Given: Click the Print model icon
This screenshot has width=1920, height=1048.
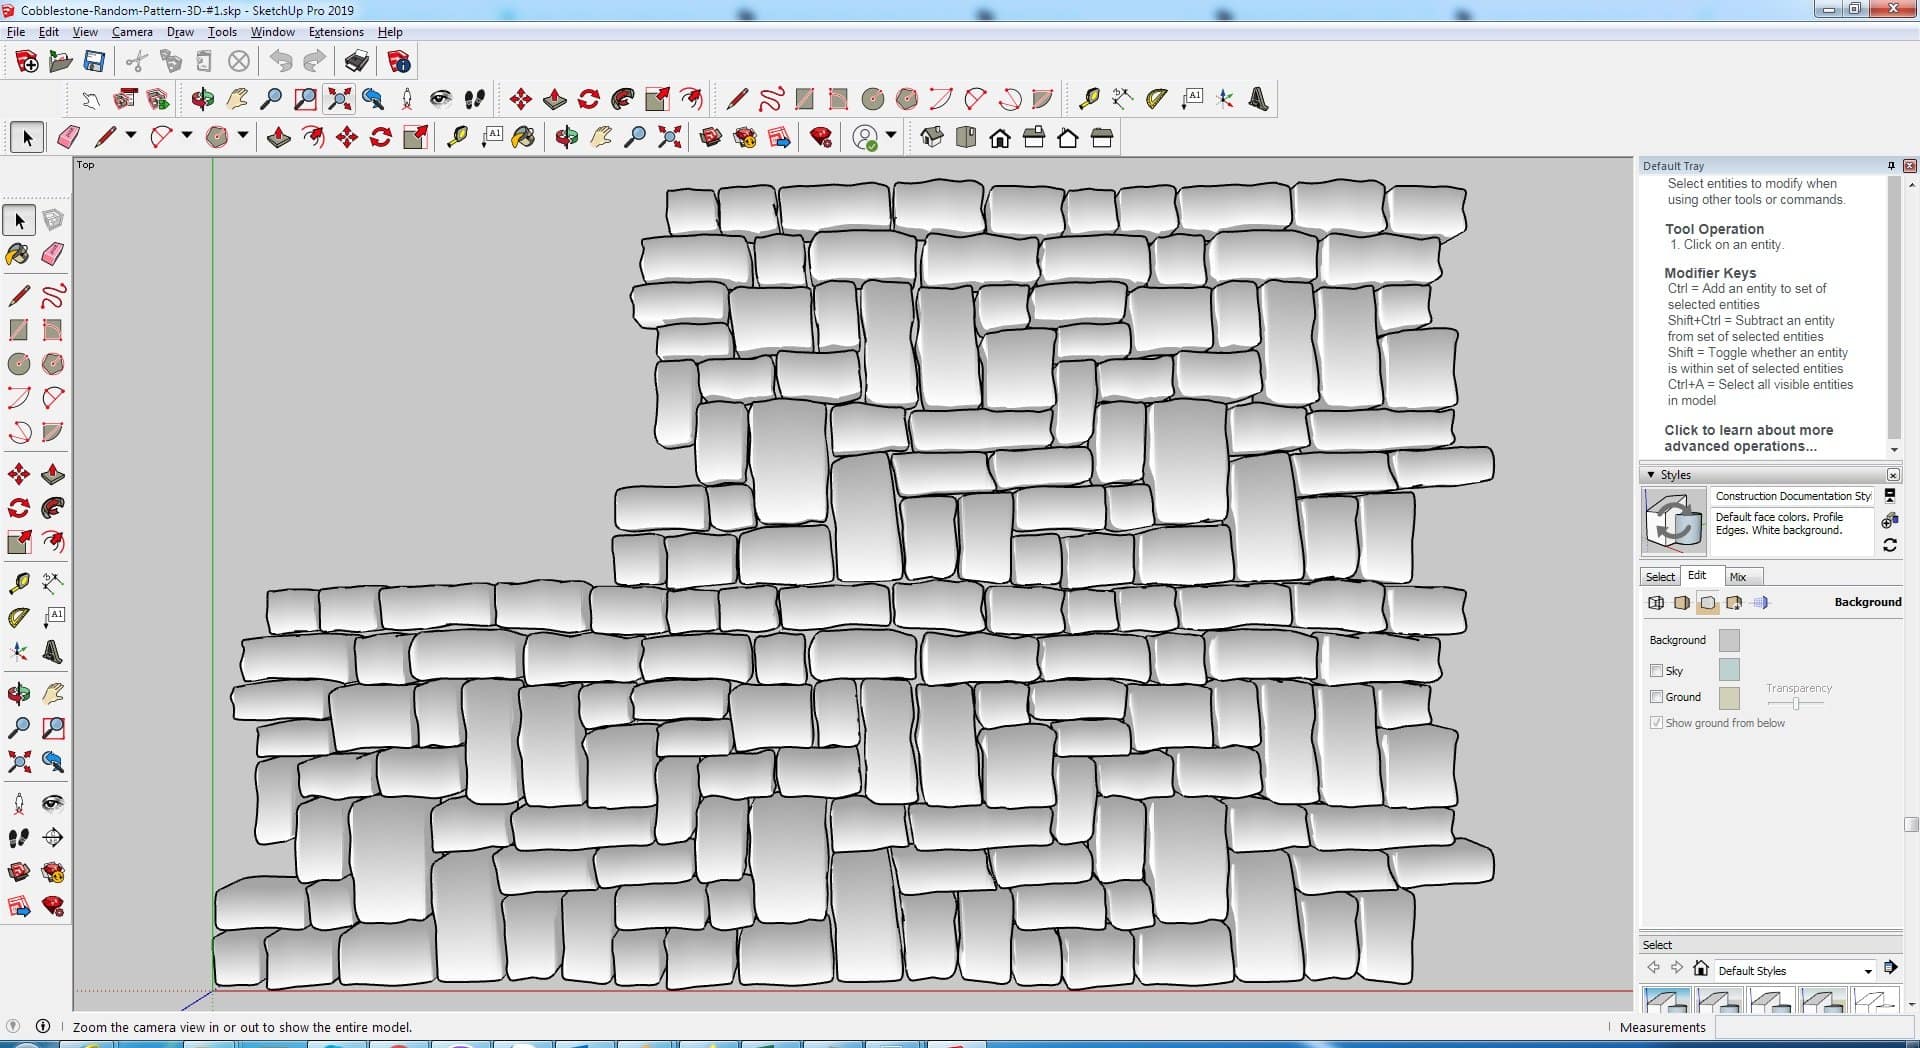Looking at the screenshot, I should click(x=356, y=62).
